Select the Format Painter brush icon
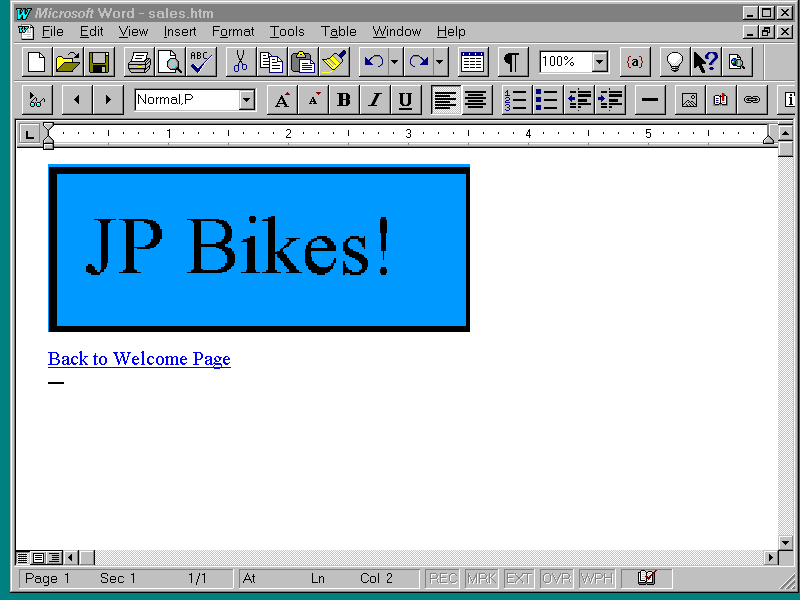The height and width of the screenshot is (600, 800). click(333, 62)
